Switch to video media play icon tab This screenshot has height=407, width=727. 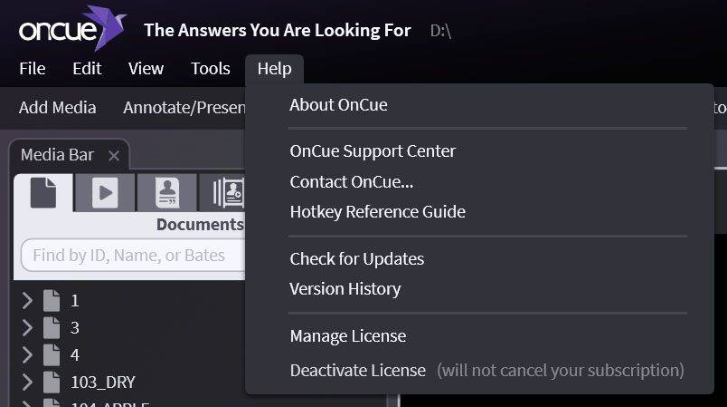105,192
